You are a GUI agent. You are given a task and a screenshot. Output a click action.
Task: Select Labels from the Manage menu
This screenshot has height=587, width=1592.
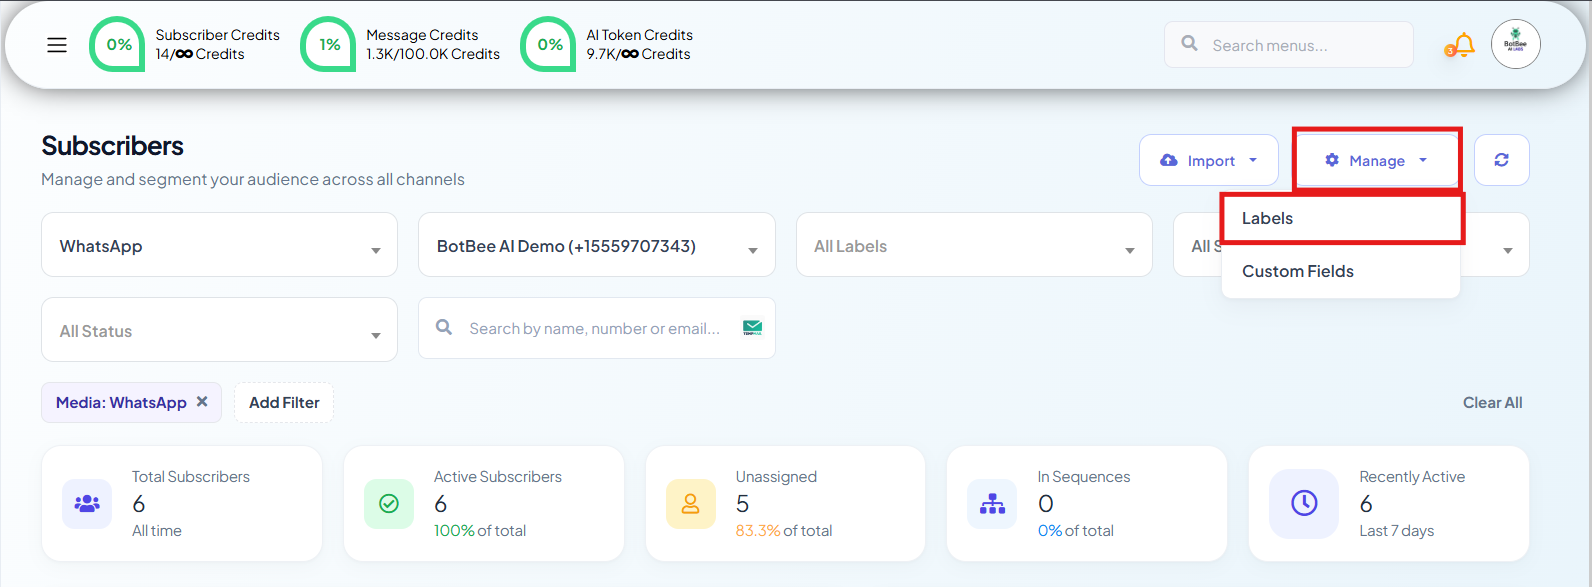click(1341, 218)
